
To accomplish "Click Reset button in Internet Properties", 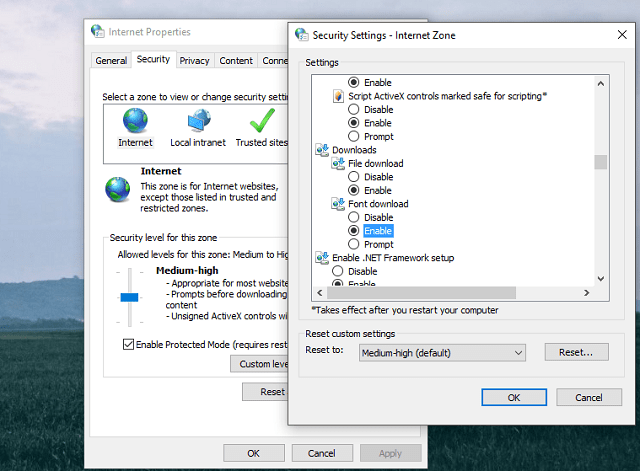I will (265, 392).
